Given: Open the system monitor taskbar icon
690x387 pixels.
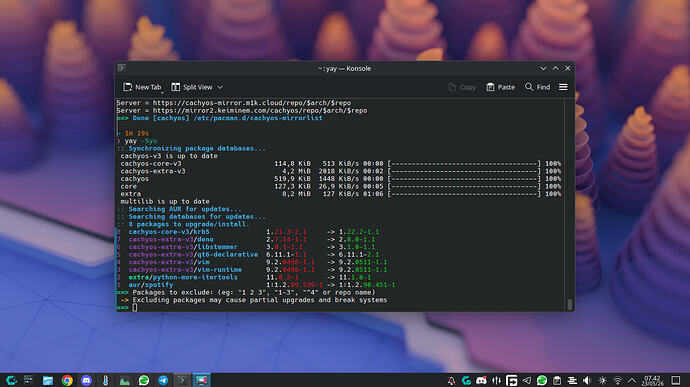Looking at the screenshot, I should pos(29,380).
